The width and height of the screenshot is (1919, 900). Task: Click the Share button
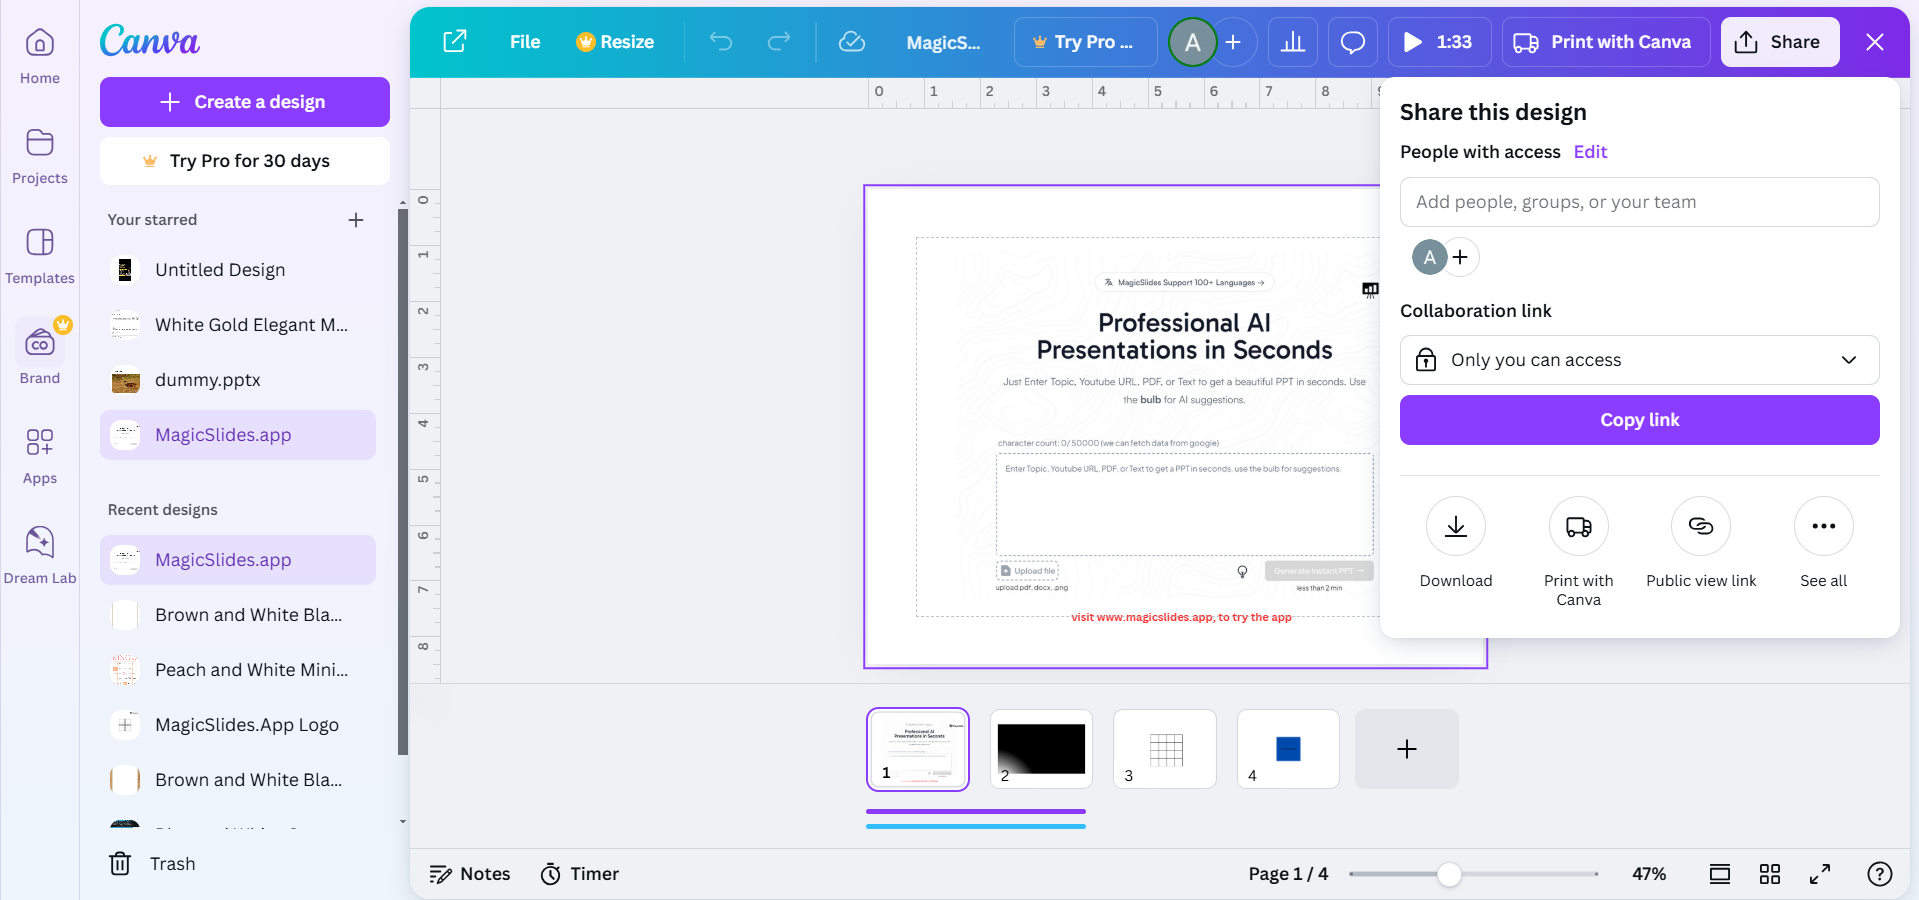[x=1780, y=42]
